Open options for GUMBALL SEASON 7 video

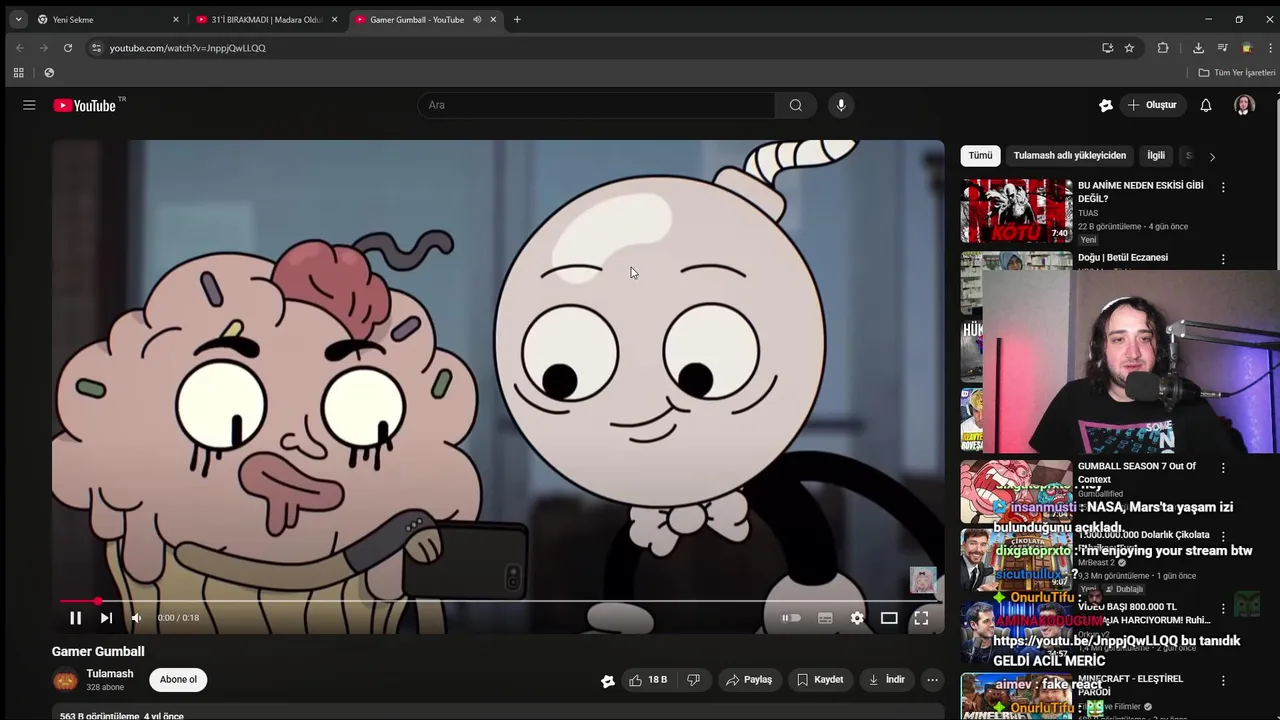click(1223, 468)
